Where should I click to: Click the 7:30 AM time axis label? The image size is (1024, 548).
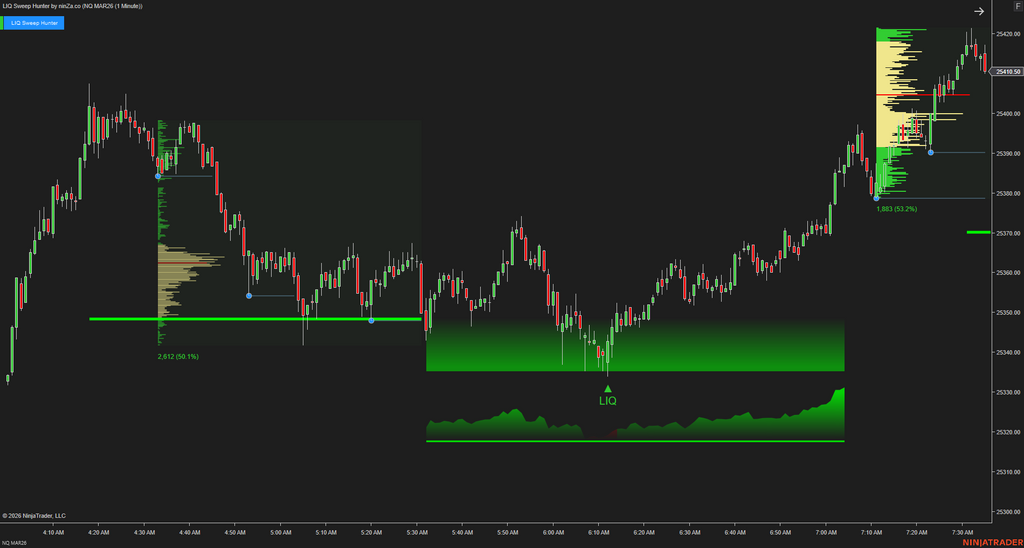[963, 532]
